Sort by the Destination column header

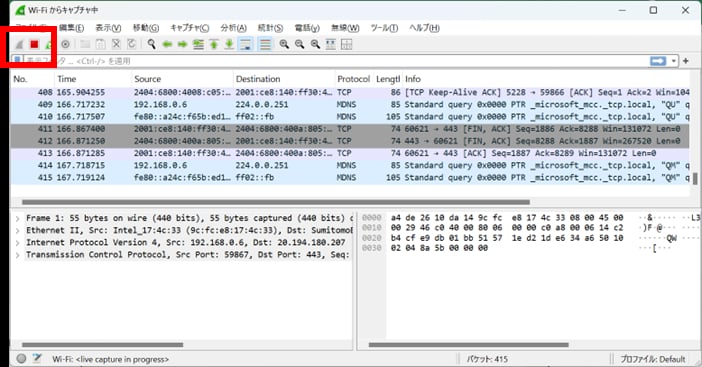284,79
